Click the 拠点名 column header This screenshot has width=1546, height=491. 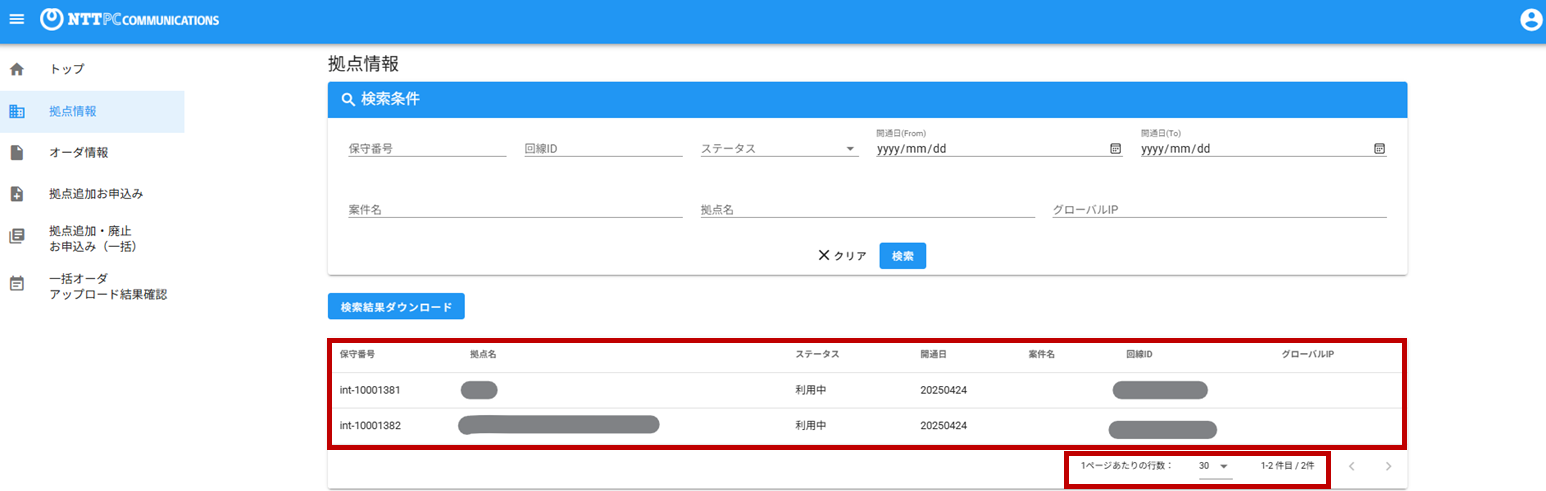click(483, 355)
